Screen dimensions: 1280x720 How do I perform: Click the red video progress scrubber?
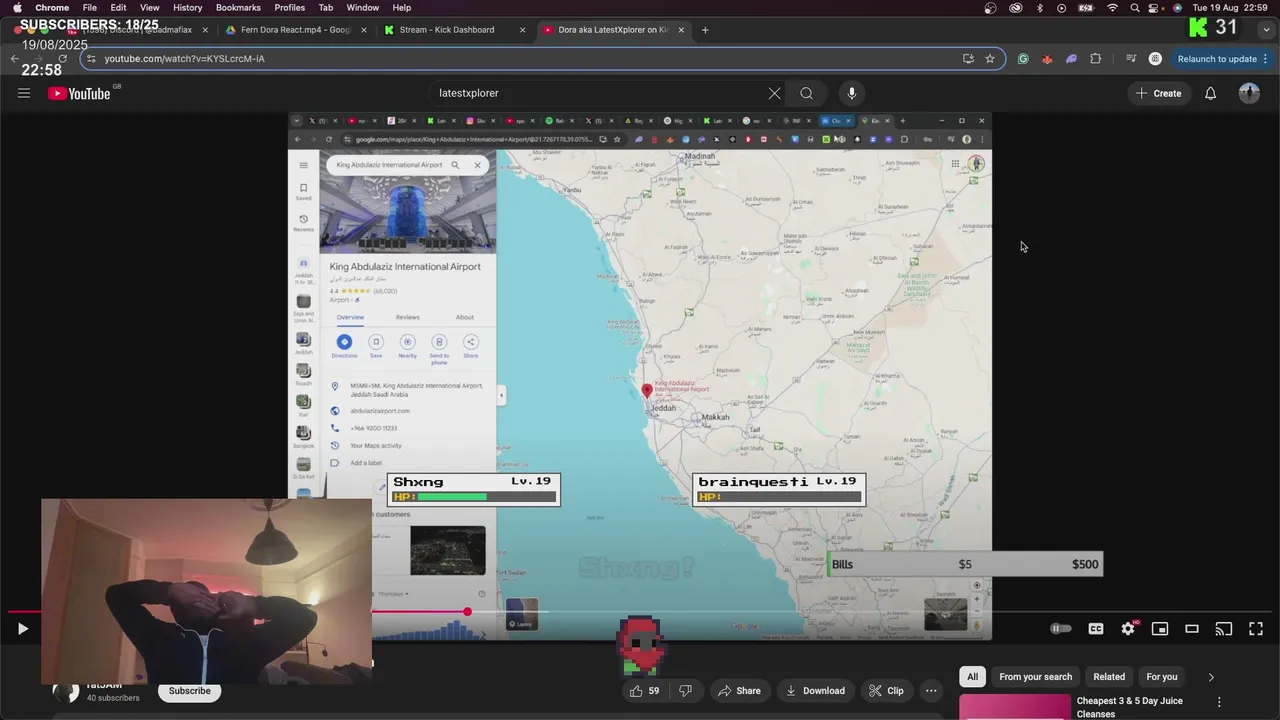pos(467,611)
